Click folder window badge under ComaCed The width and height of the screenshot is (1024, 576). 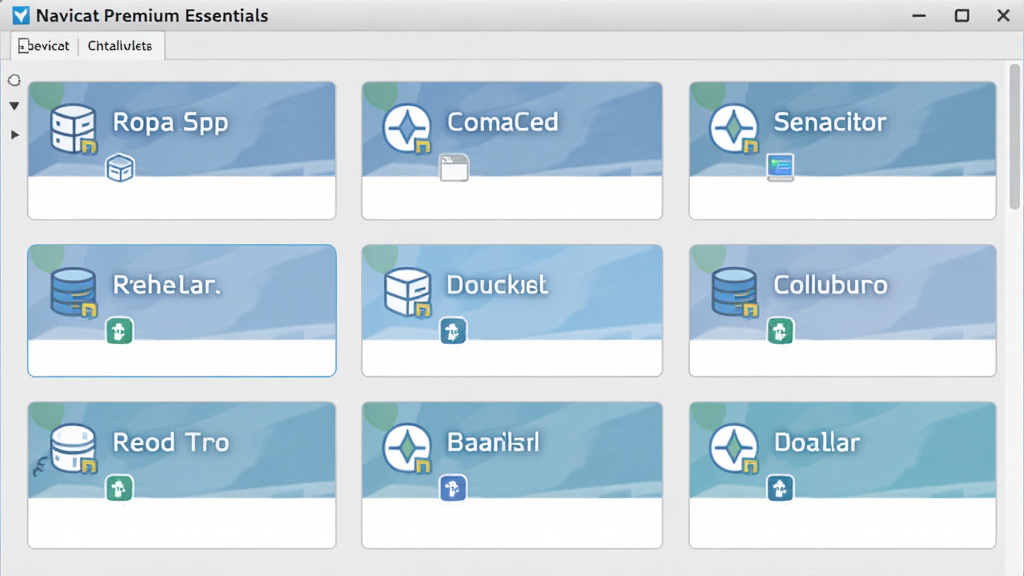pyautogui.click(x=454, y=168)
